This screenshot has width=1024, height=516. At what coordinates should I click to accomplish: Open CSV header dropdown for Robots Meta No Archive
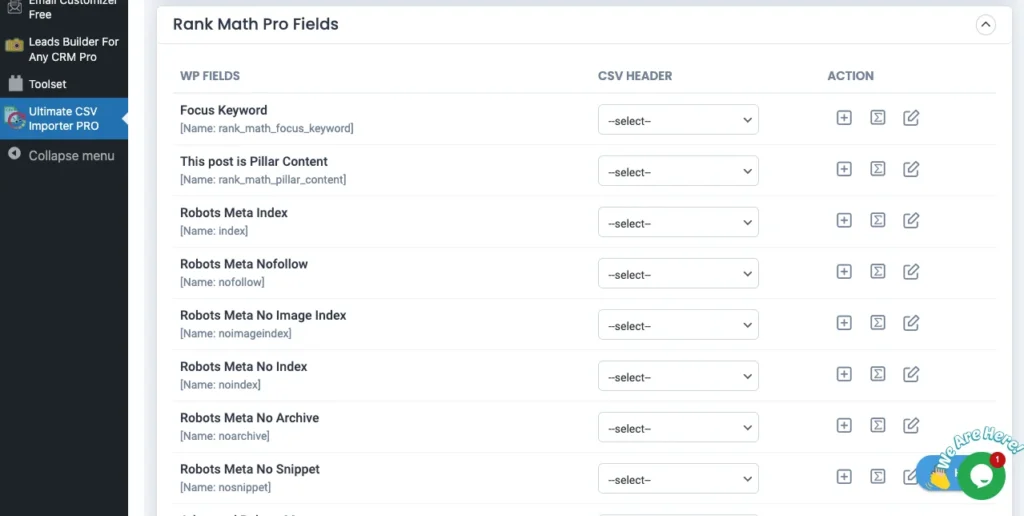pyautogui.click(x=678, y=428)
